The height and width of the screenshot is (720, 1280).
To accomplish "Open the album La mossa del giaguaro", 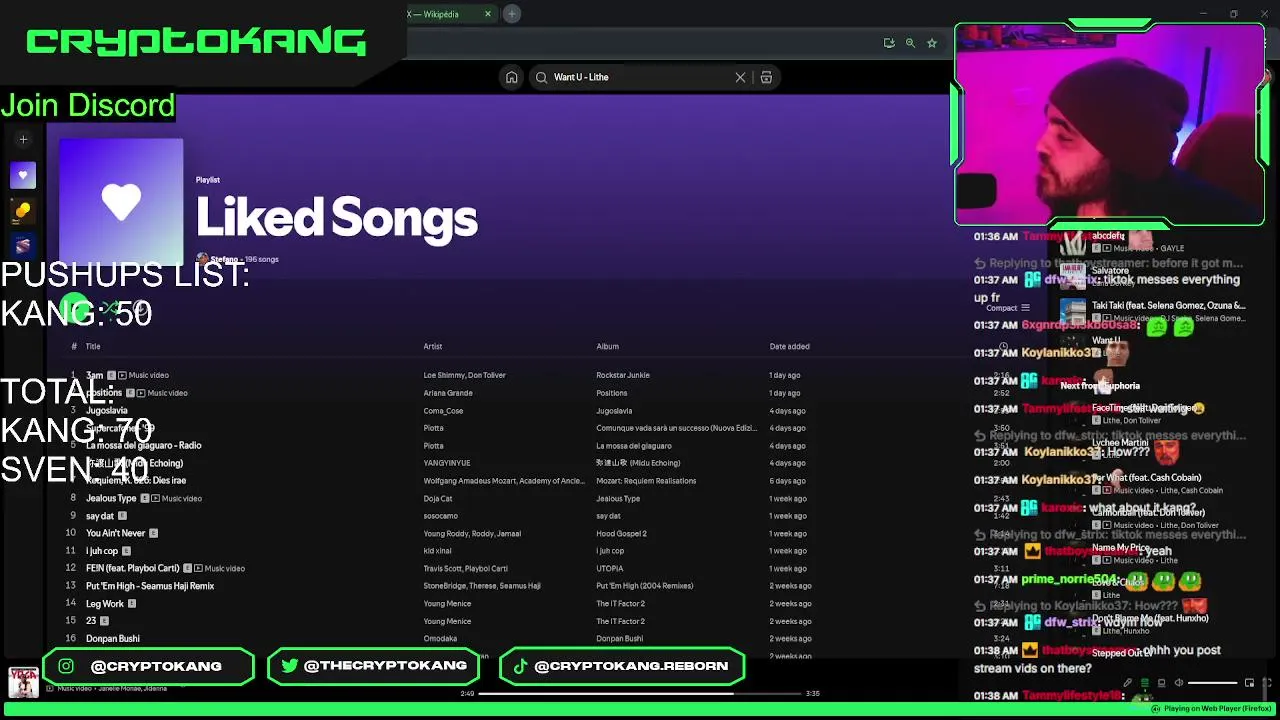I will pyautogui.click(x=634, y=445).
